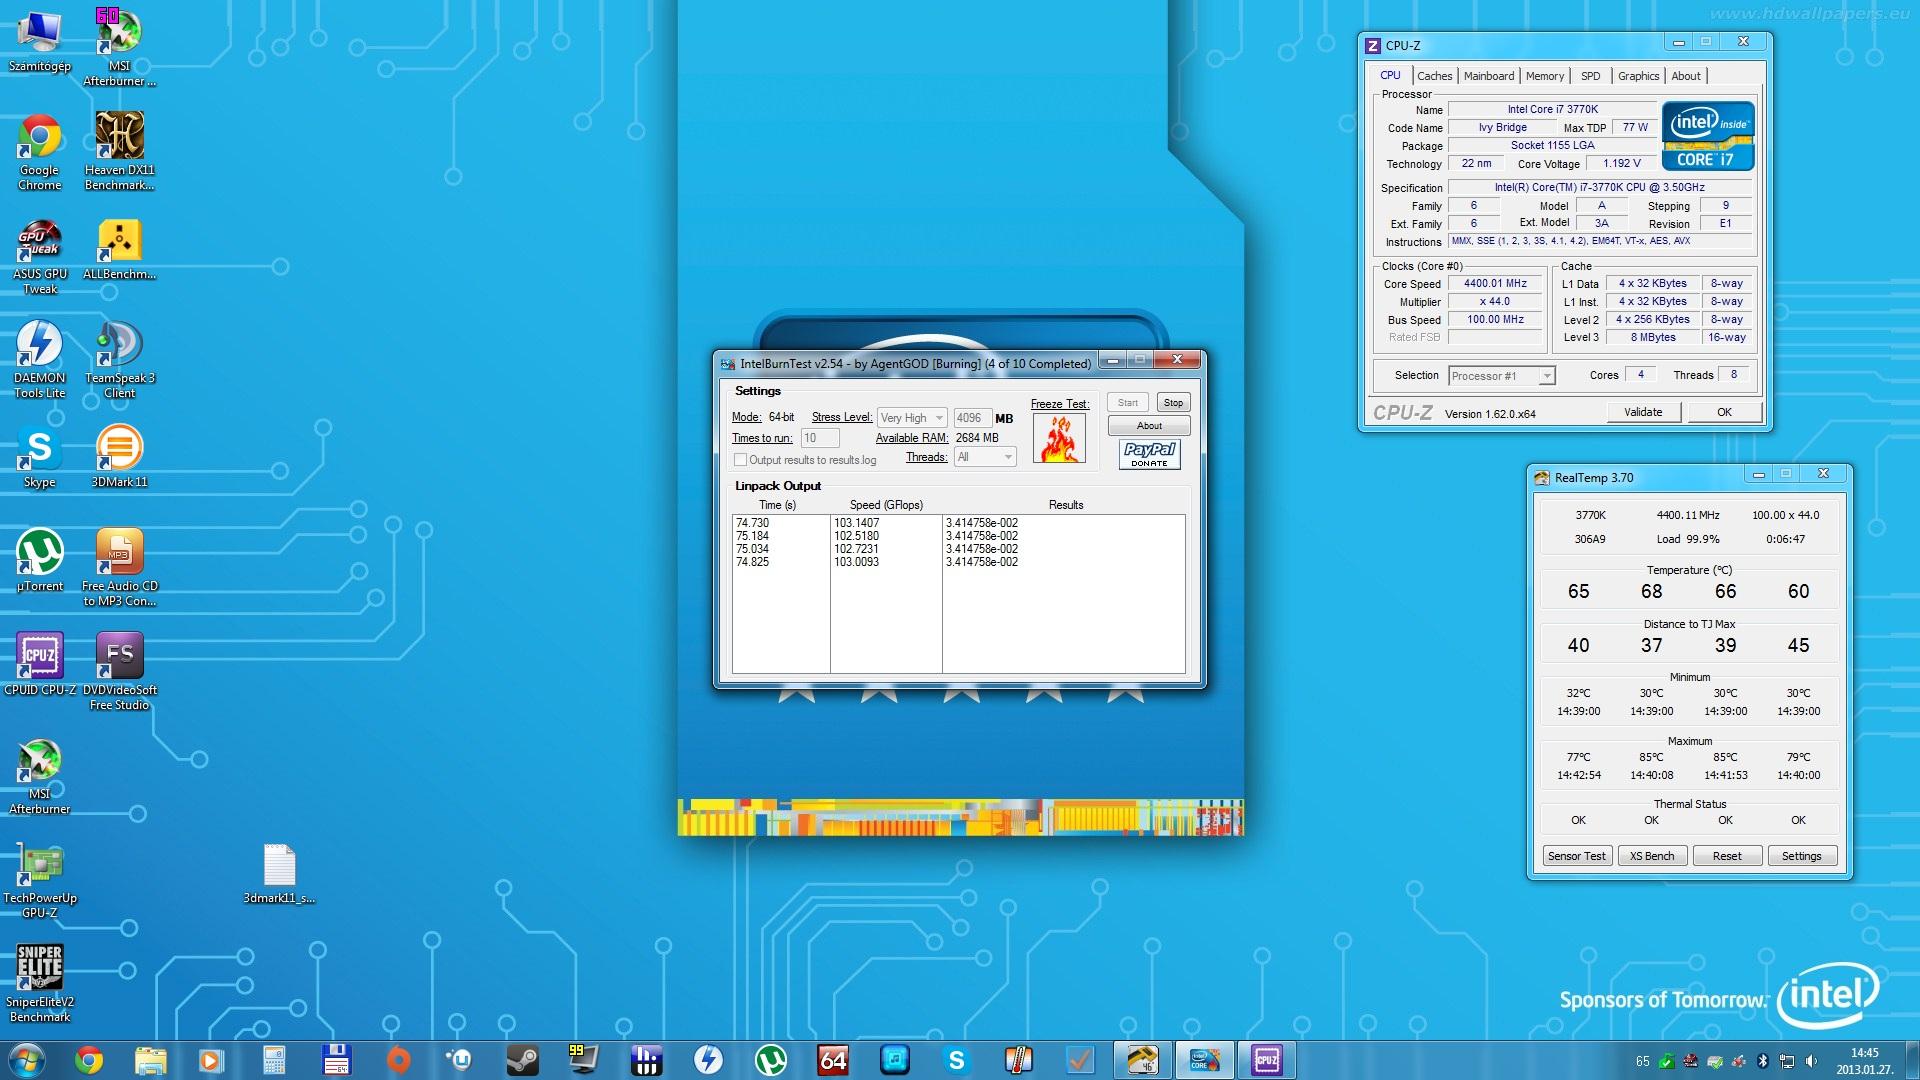Open the MSI Afterburner icon at the top of the desktop

(119, 48)
